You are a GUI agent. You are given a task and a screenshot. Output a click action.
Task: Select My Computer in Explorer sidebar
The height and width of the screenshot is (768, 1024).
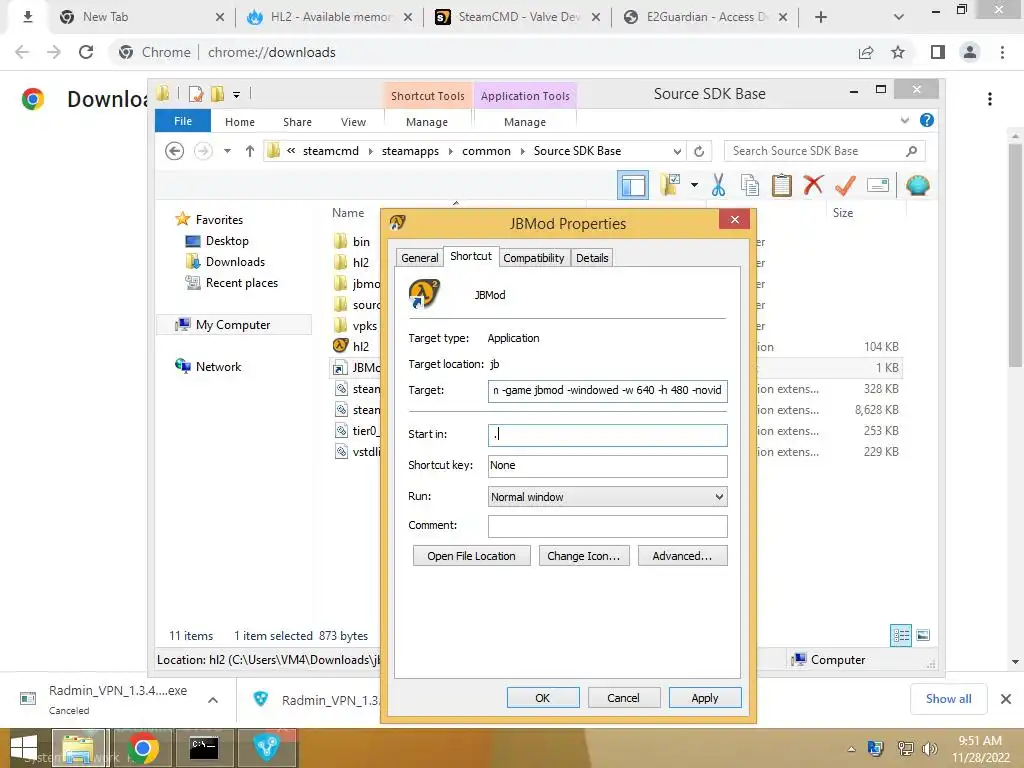point(232,325)
